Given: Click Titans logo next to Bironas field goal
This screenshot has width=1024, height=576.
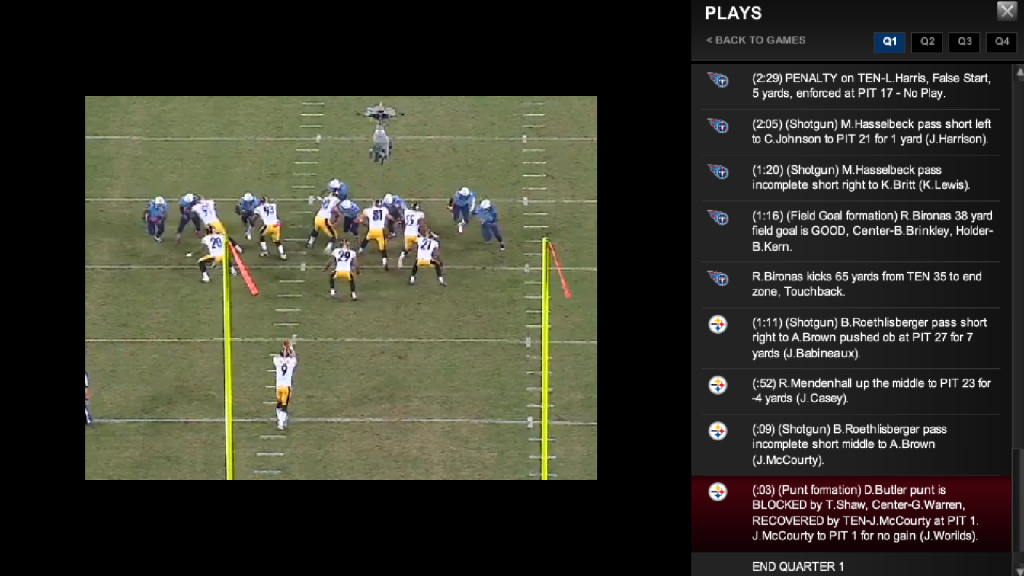Looking at the screenshot, I should 717,218.
